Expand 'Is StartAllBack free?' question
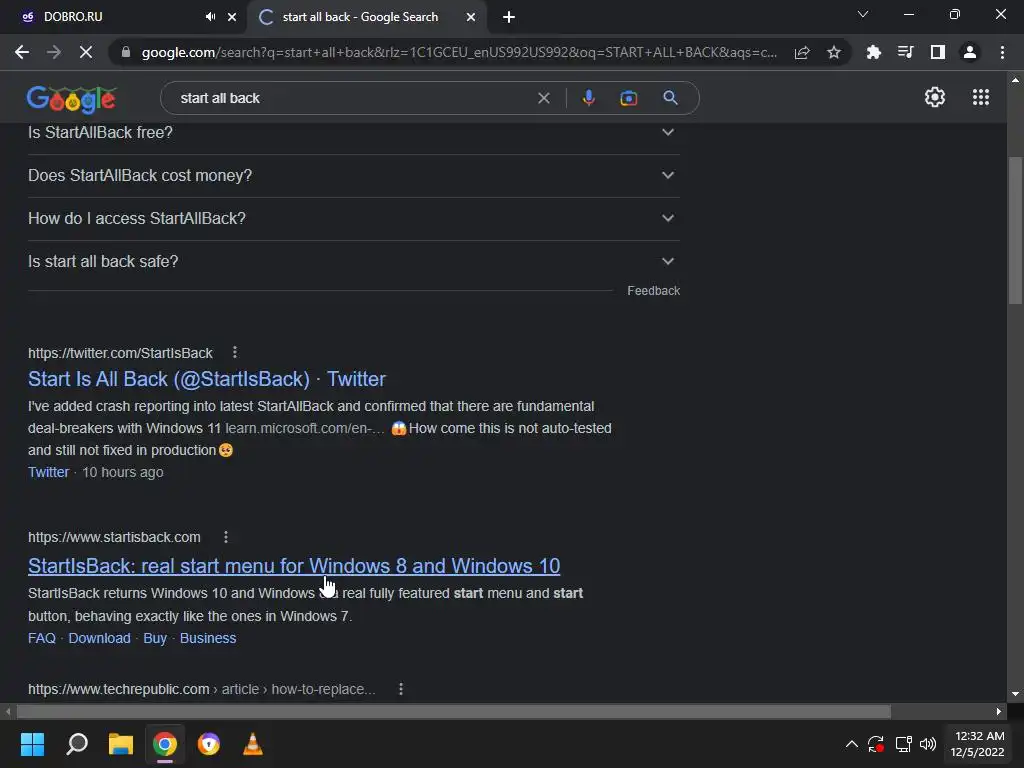 [354, 133]
